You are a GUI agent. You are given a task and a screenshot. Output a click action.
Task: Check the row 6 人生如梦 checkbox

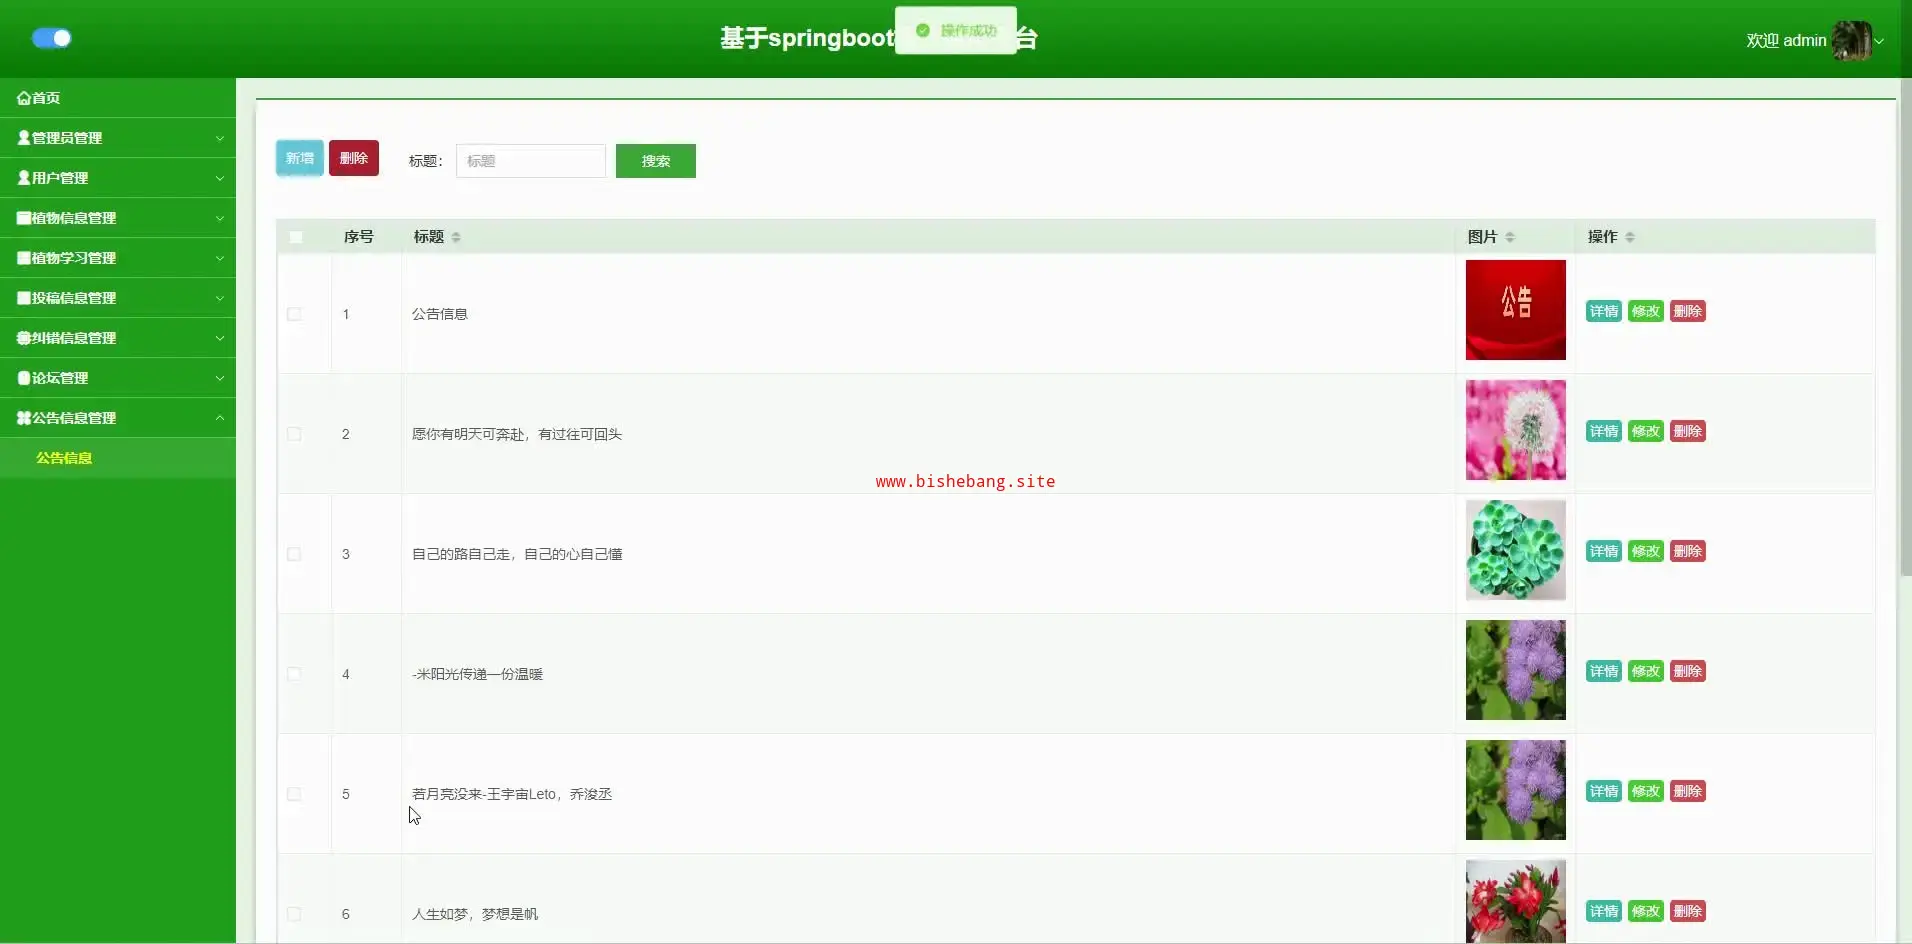point(294,914)
